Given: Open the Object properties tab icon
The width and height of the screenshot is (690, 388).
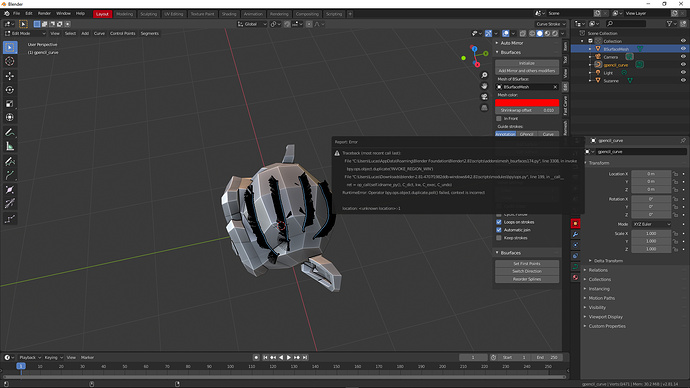Looking at the screenshot, I should pyautogui.click(x=575, y=223).
